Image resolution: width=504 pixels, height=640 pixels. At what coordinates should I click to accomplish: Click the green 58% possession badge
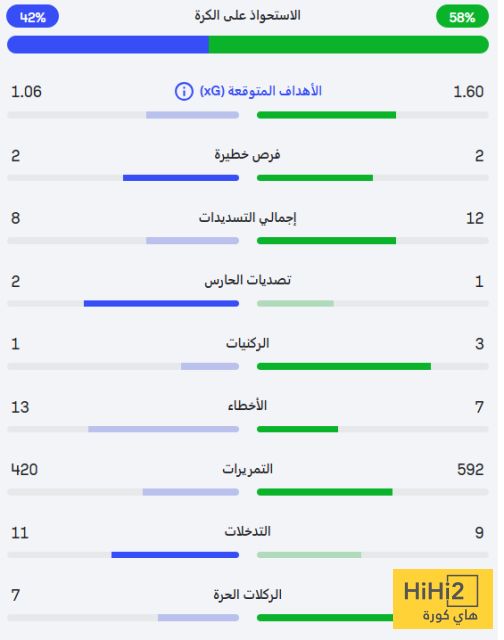click(462, 17)
